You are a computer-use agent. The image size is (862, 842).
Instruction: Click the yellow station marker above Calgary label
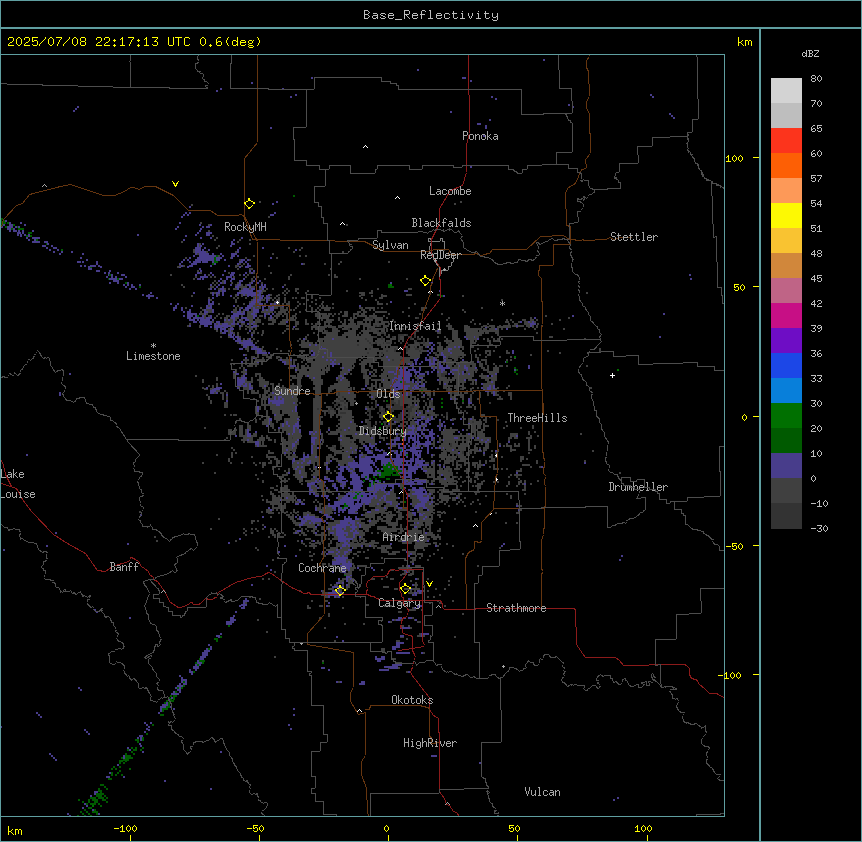[405, 589]
